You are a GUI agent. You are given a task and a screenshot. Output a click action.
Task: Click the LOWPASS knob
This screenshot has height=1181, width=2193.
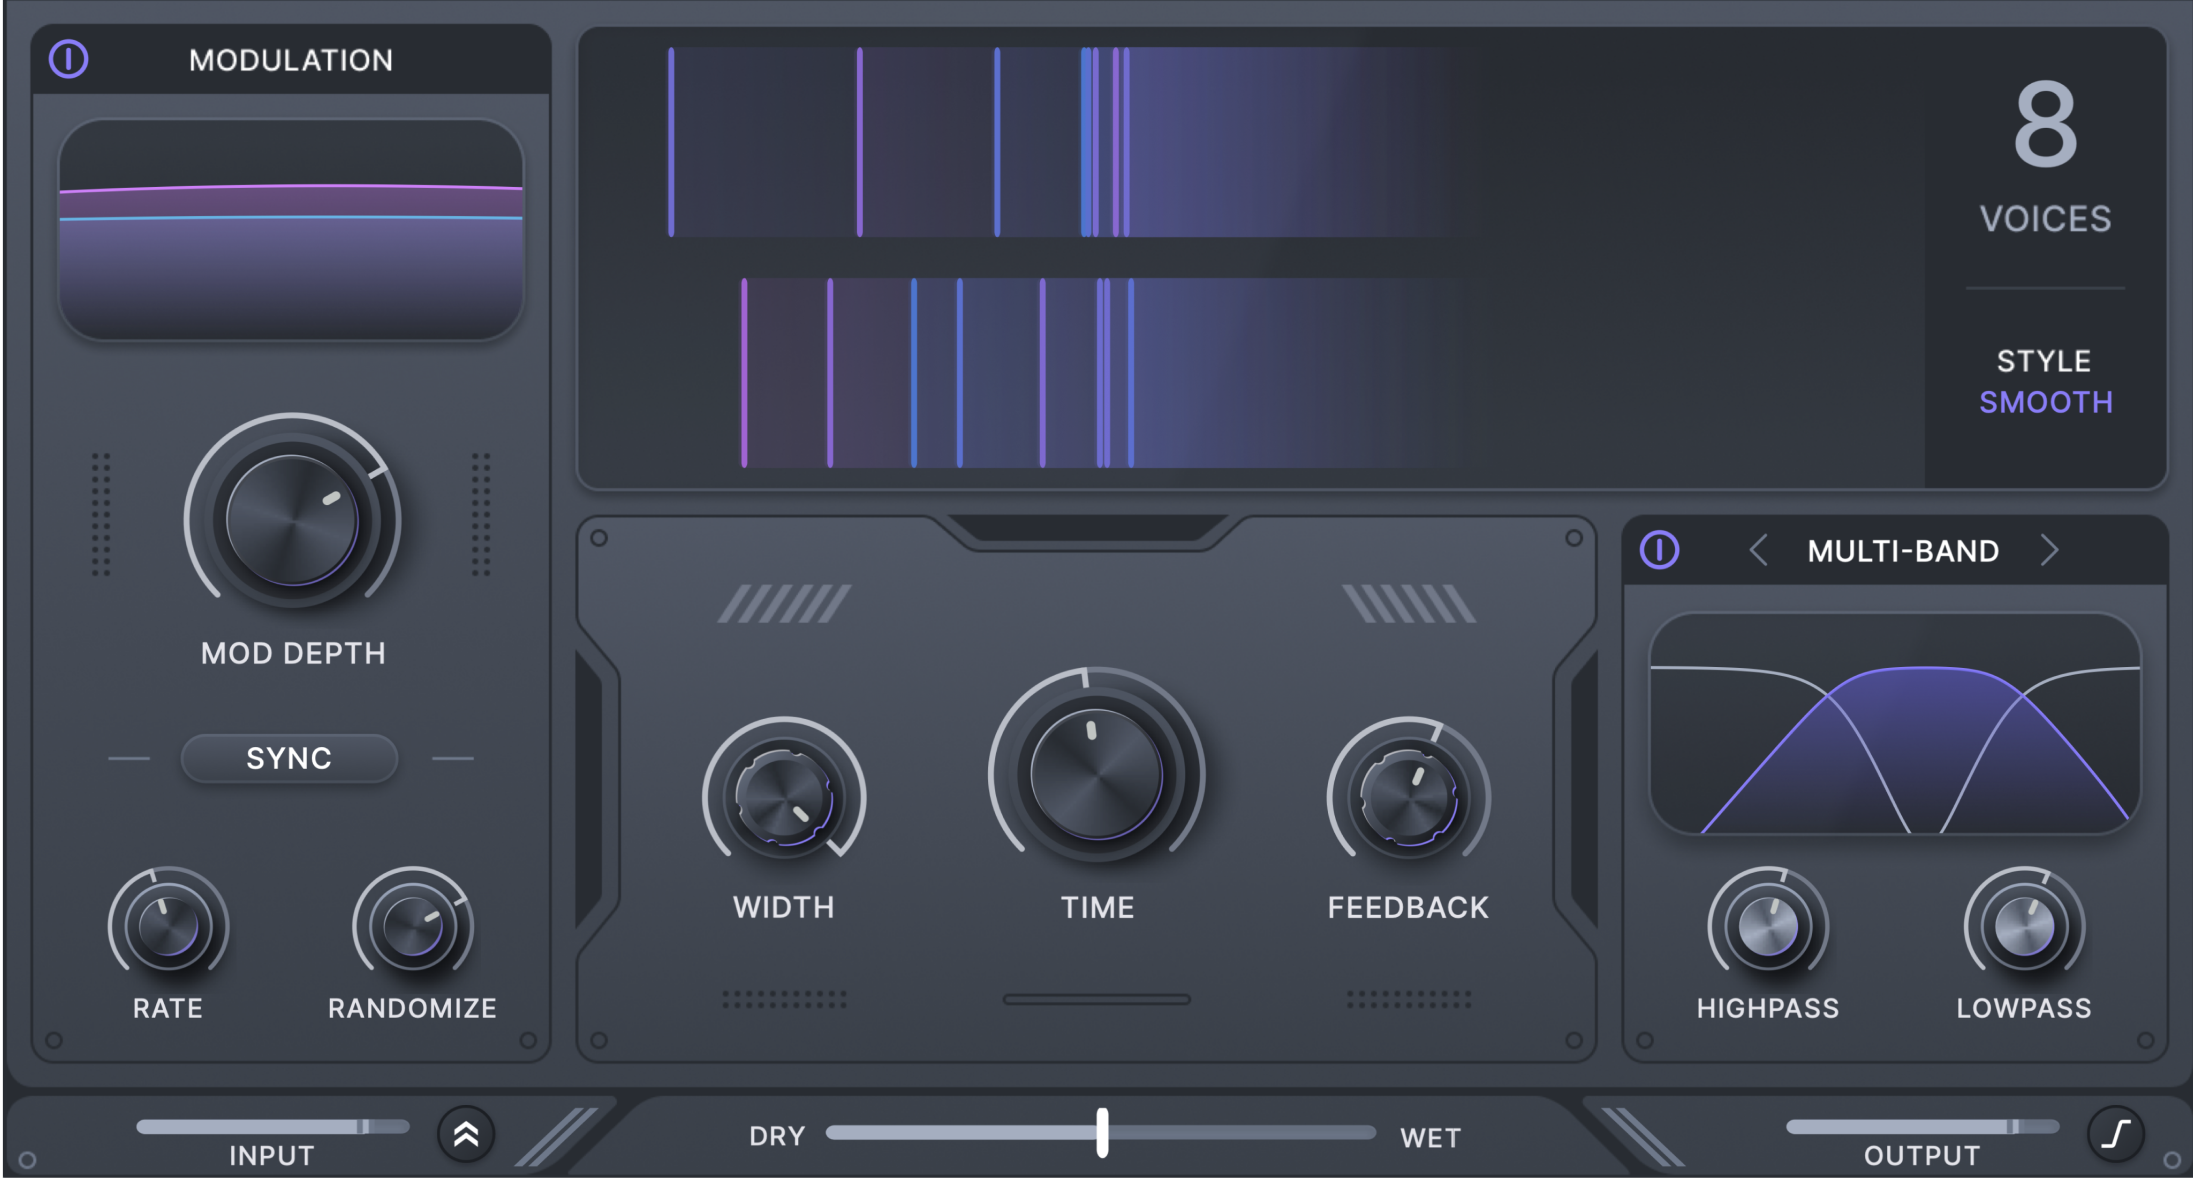[2024, 927]
